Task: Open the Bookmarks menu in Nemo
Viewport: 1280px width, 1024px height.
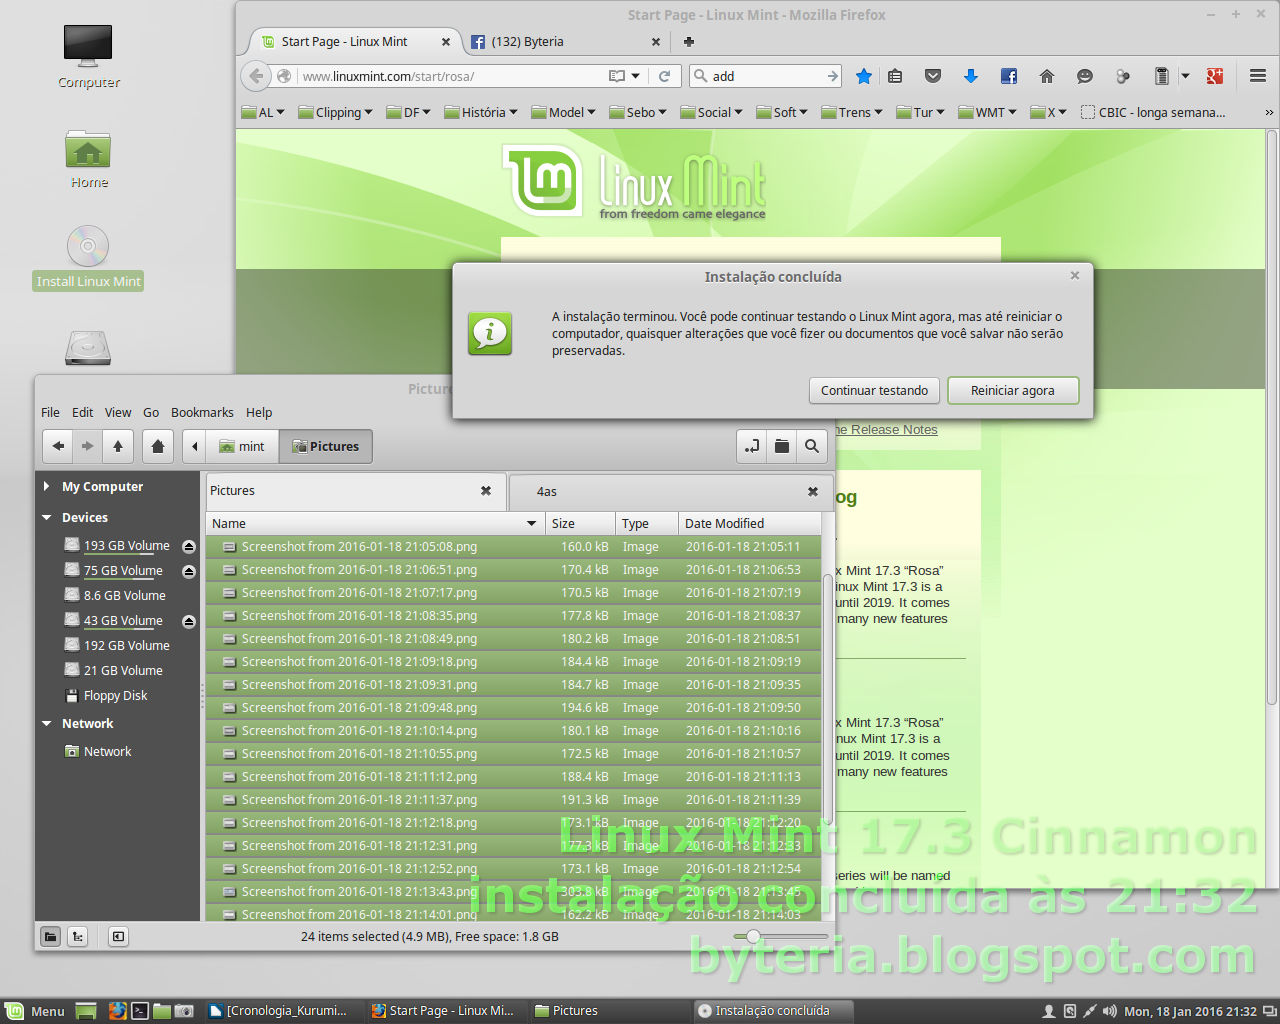Action: click(x=202, y=412)
